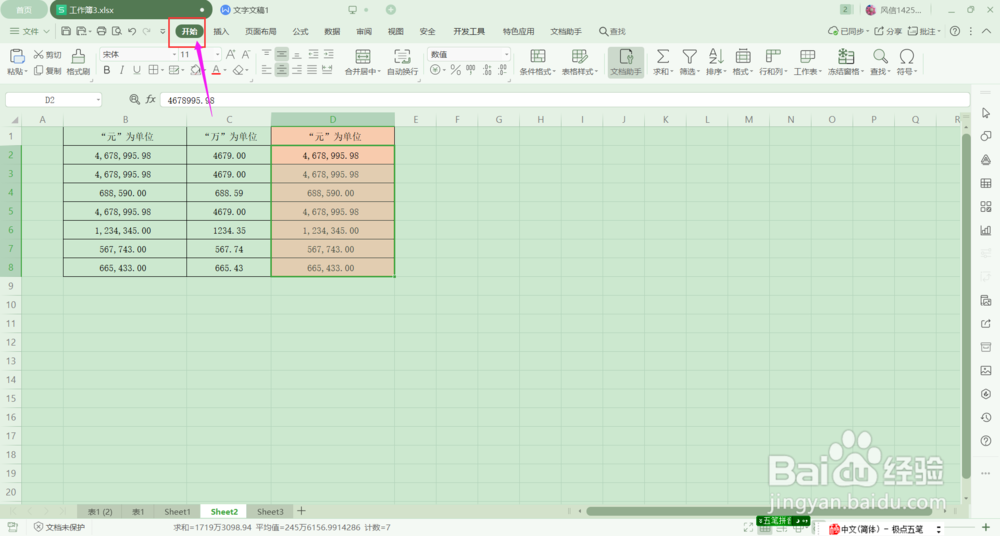Screen dimensions: 1000x536
Task: Open the number format 数值 dropdown
Action: tap(506, 54)
